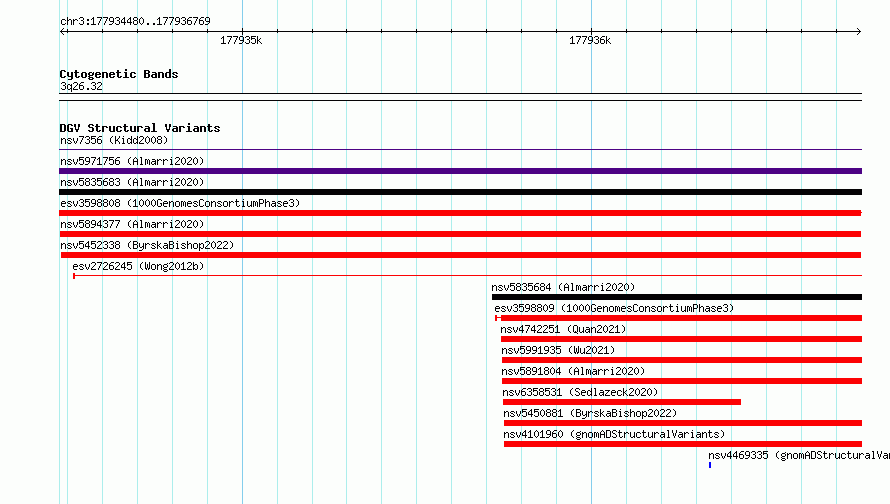Screen dimensions: 890x504
Task: Click the nsv4742251 red variant bar
Action: coord(681,339)
